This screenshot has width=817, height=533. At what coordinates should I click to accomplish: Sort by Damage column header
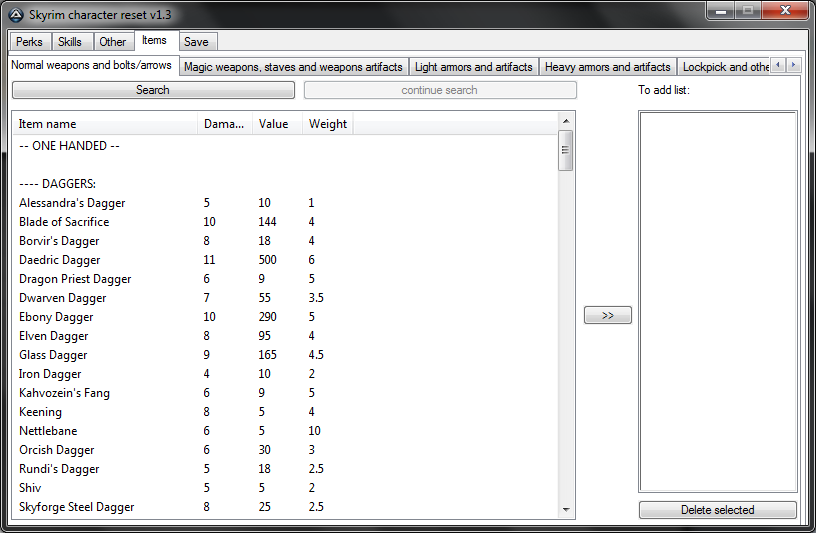(225, 124)
